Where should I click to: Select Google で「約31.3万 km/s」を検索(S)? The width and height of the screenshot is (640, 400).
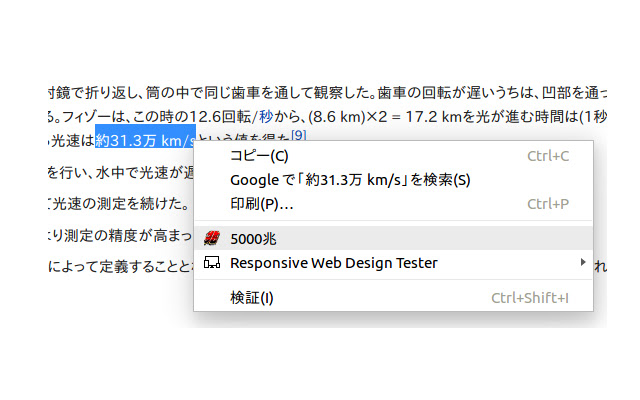click(393, 180)
